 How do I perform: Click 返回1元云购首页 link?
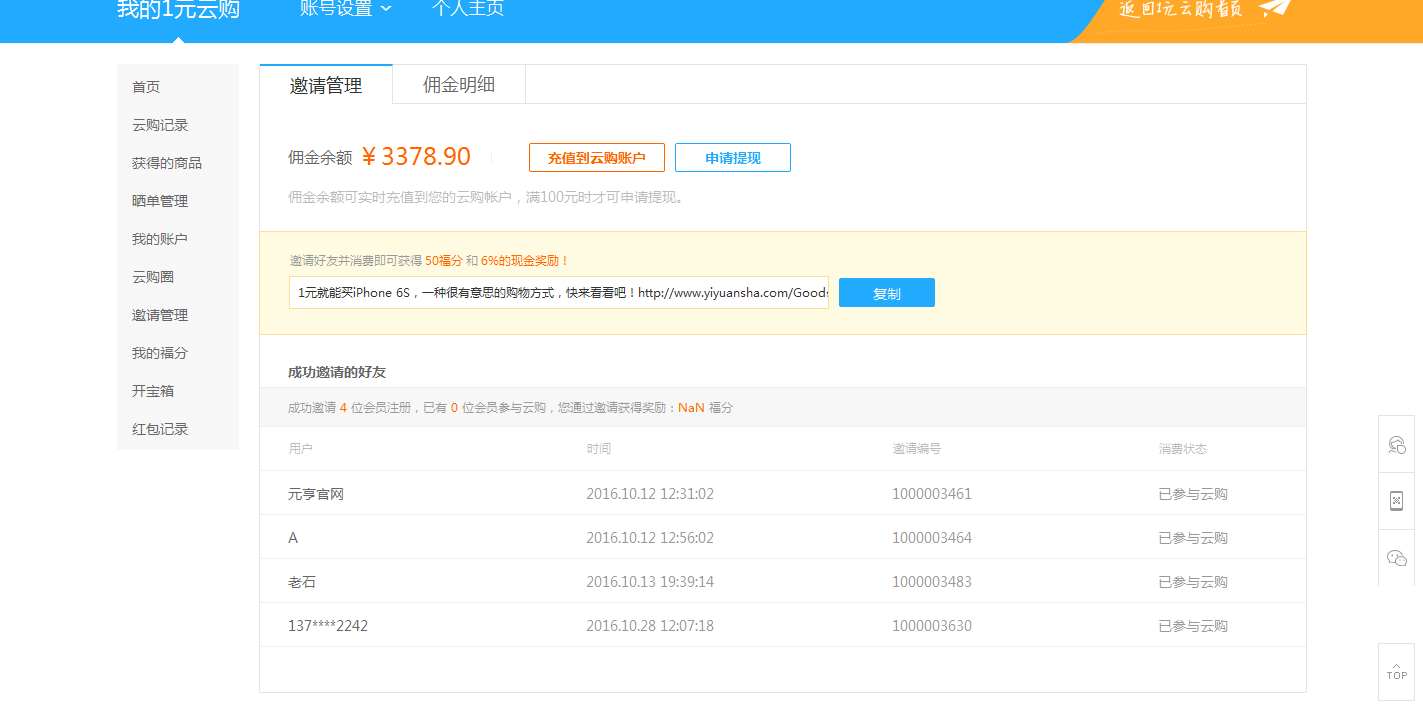[1180, 10]
